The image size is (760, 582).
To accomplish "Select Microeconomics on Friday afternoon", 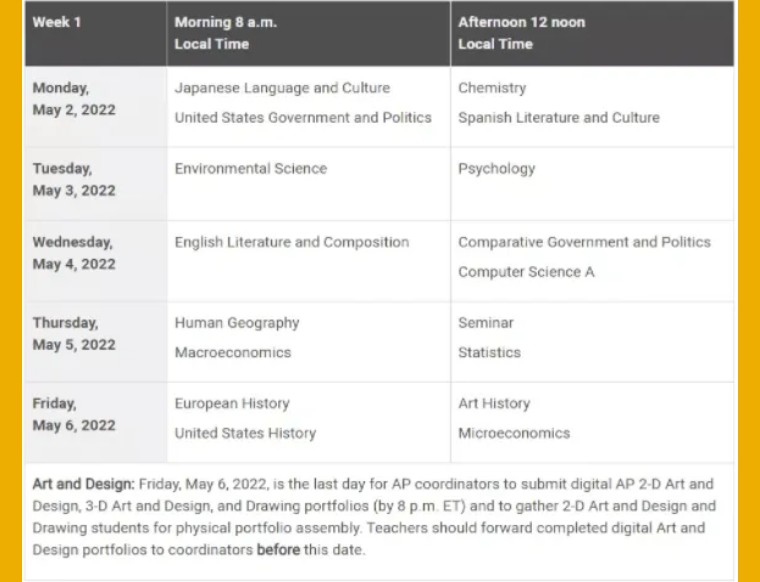I will pos(514,433).
